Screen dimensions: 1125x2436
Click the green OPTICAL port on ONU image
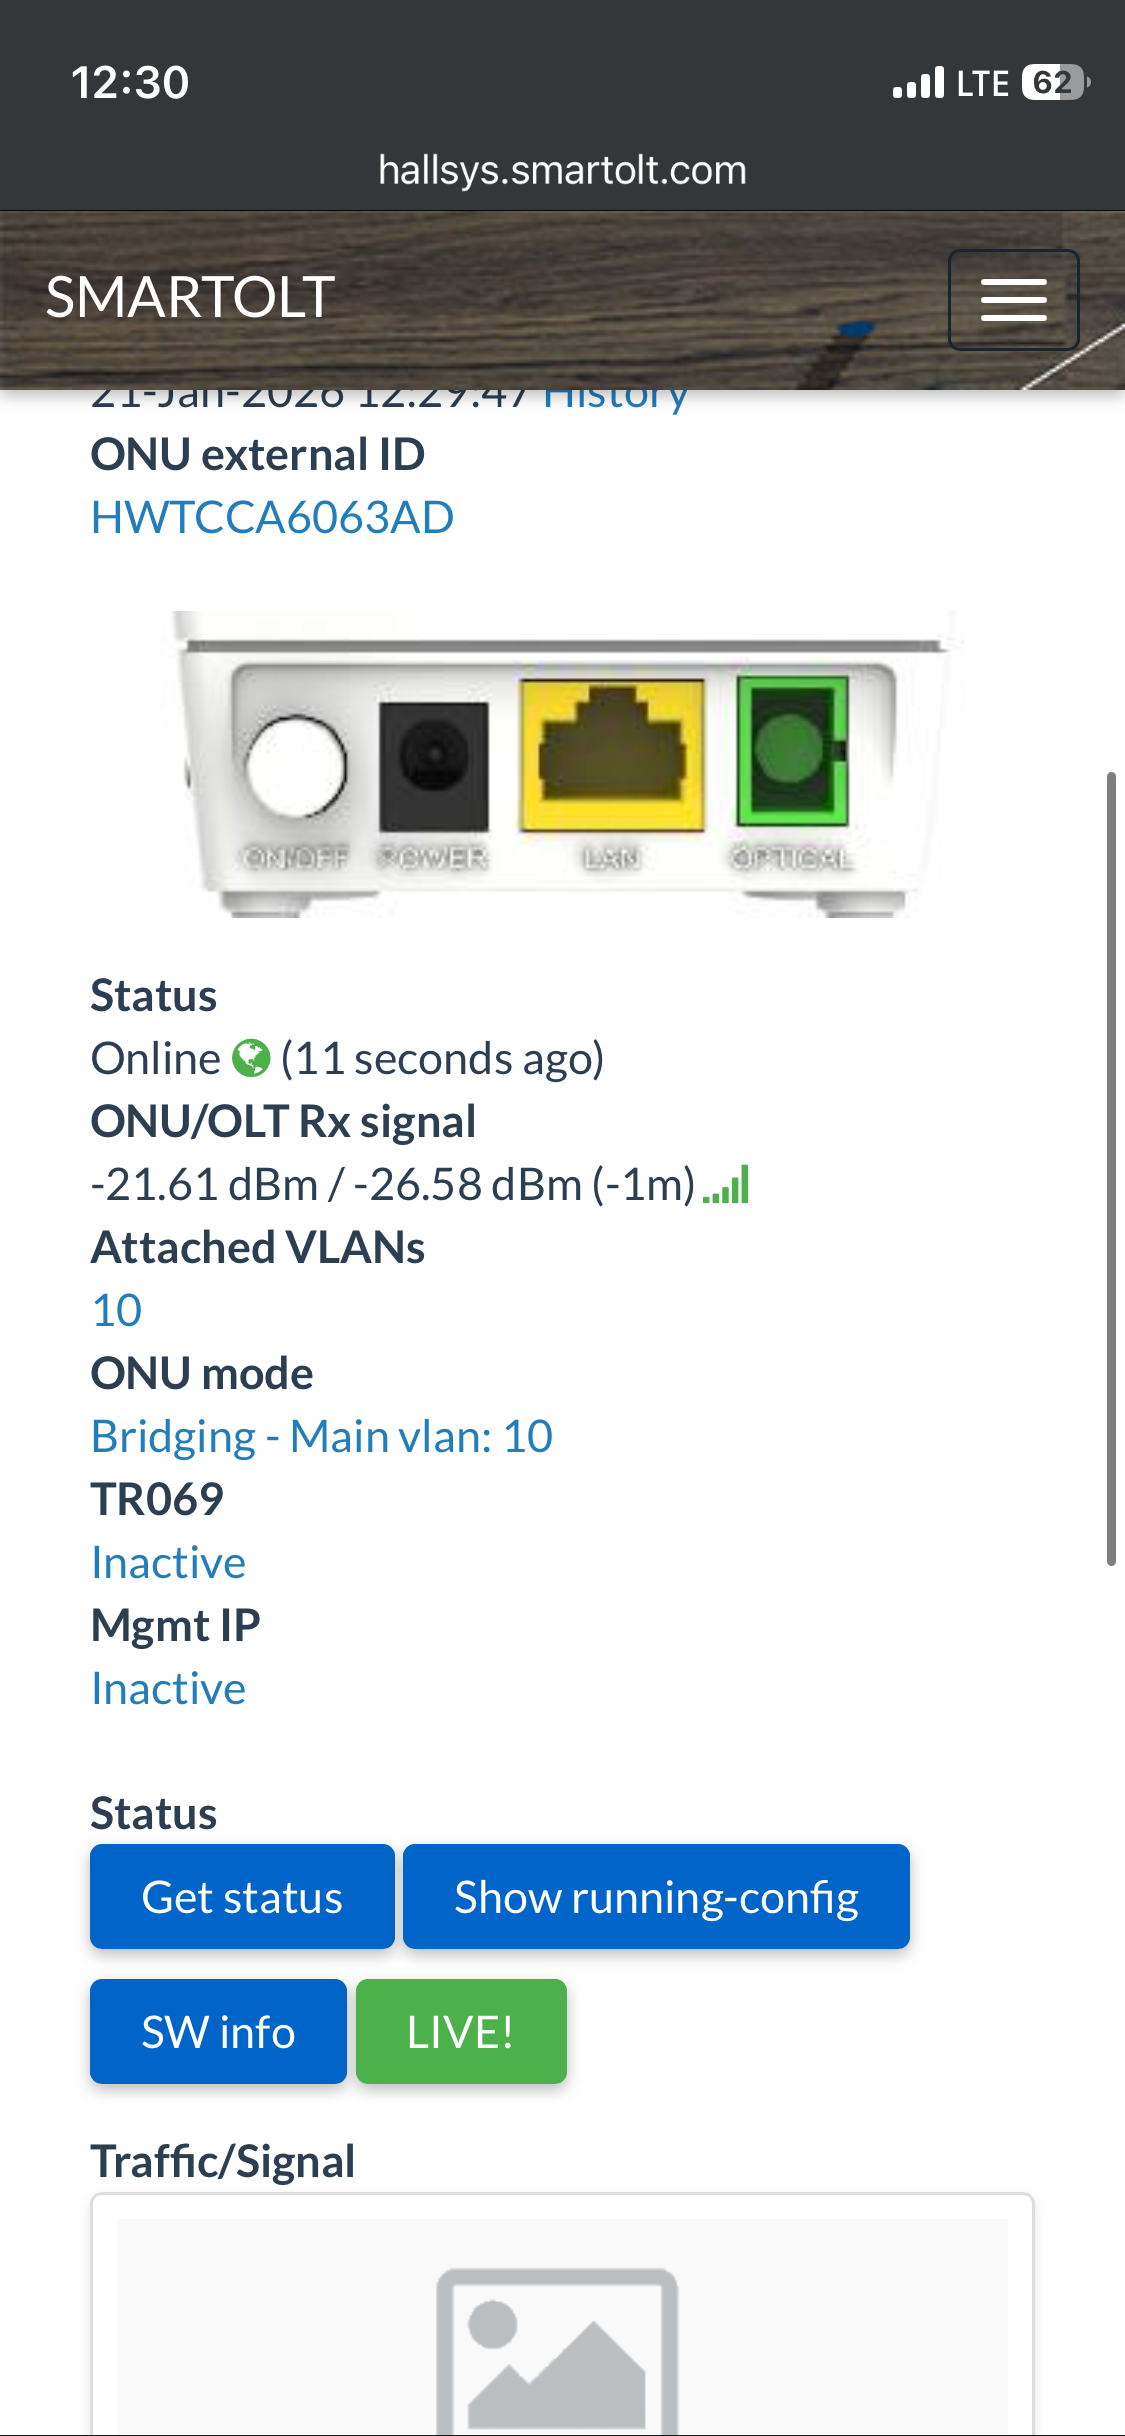pos(792,750)
